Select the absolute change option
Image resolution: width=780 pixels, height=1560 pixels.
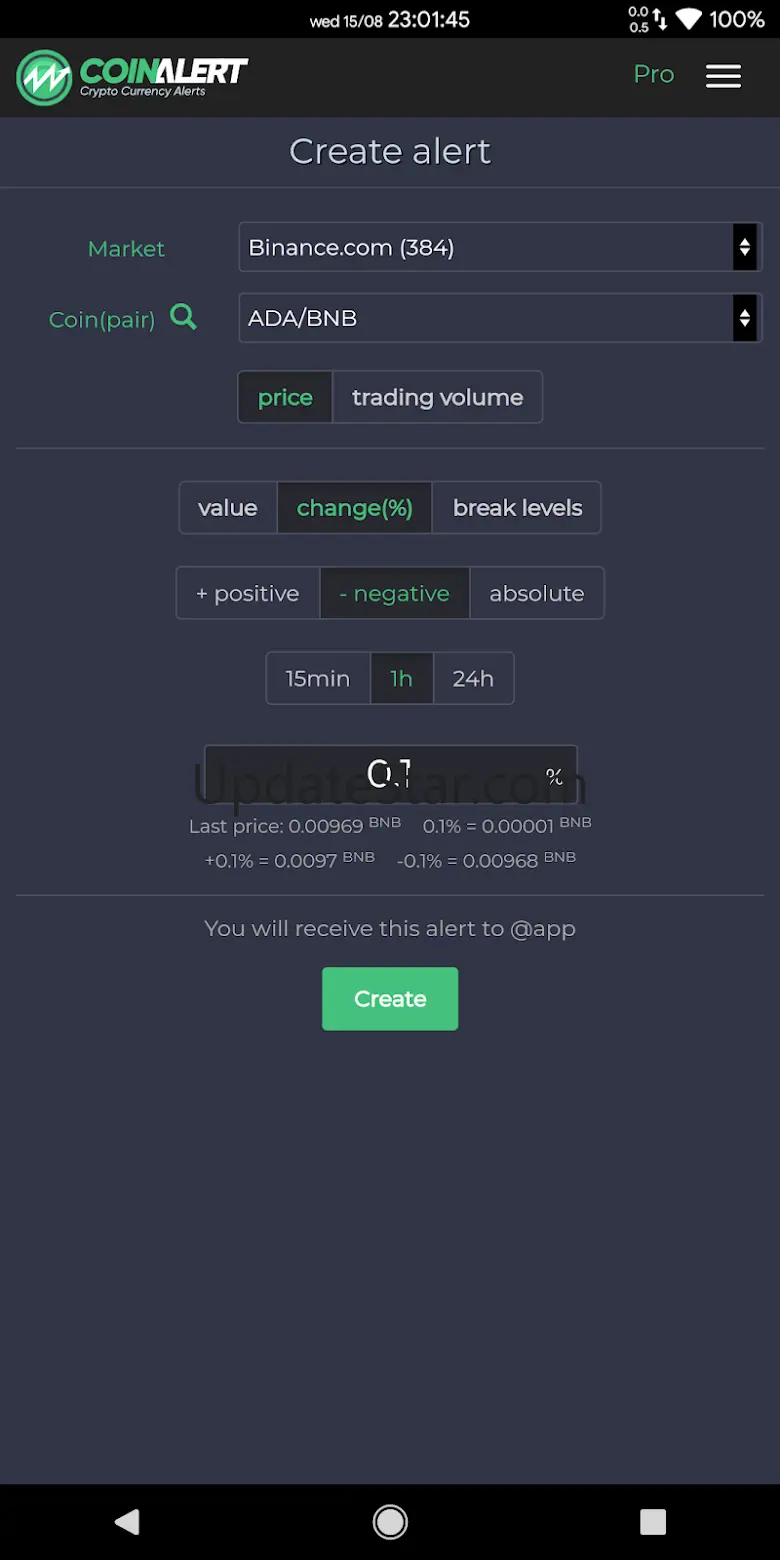(x=536, y=593)
